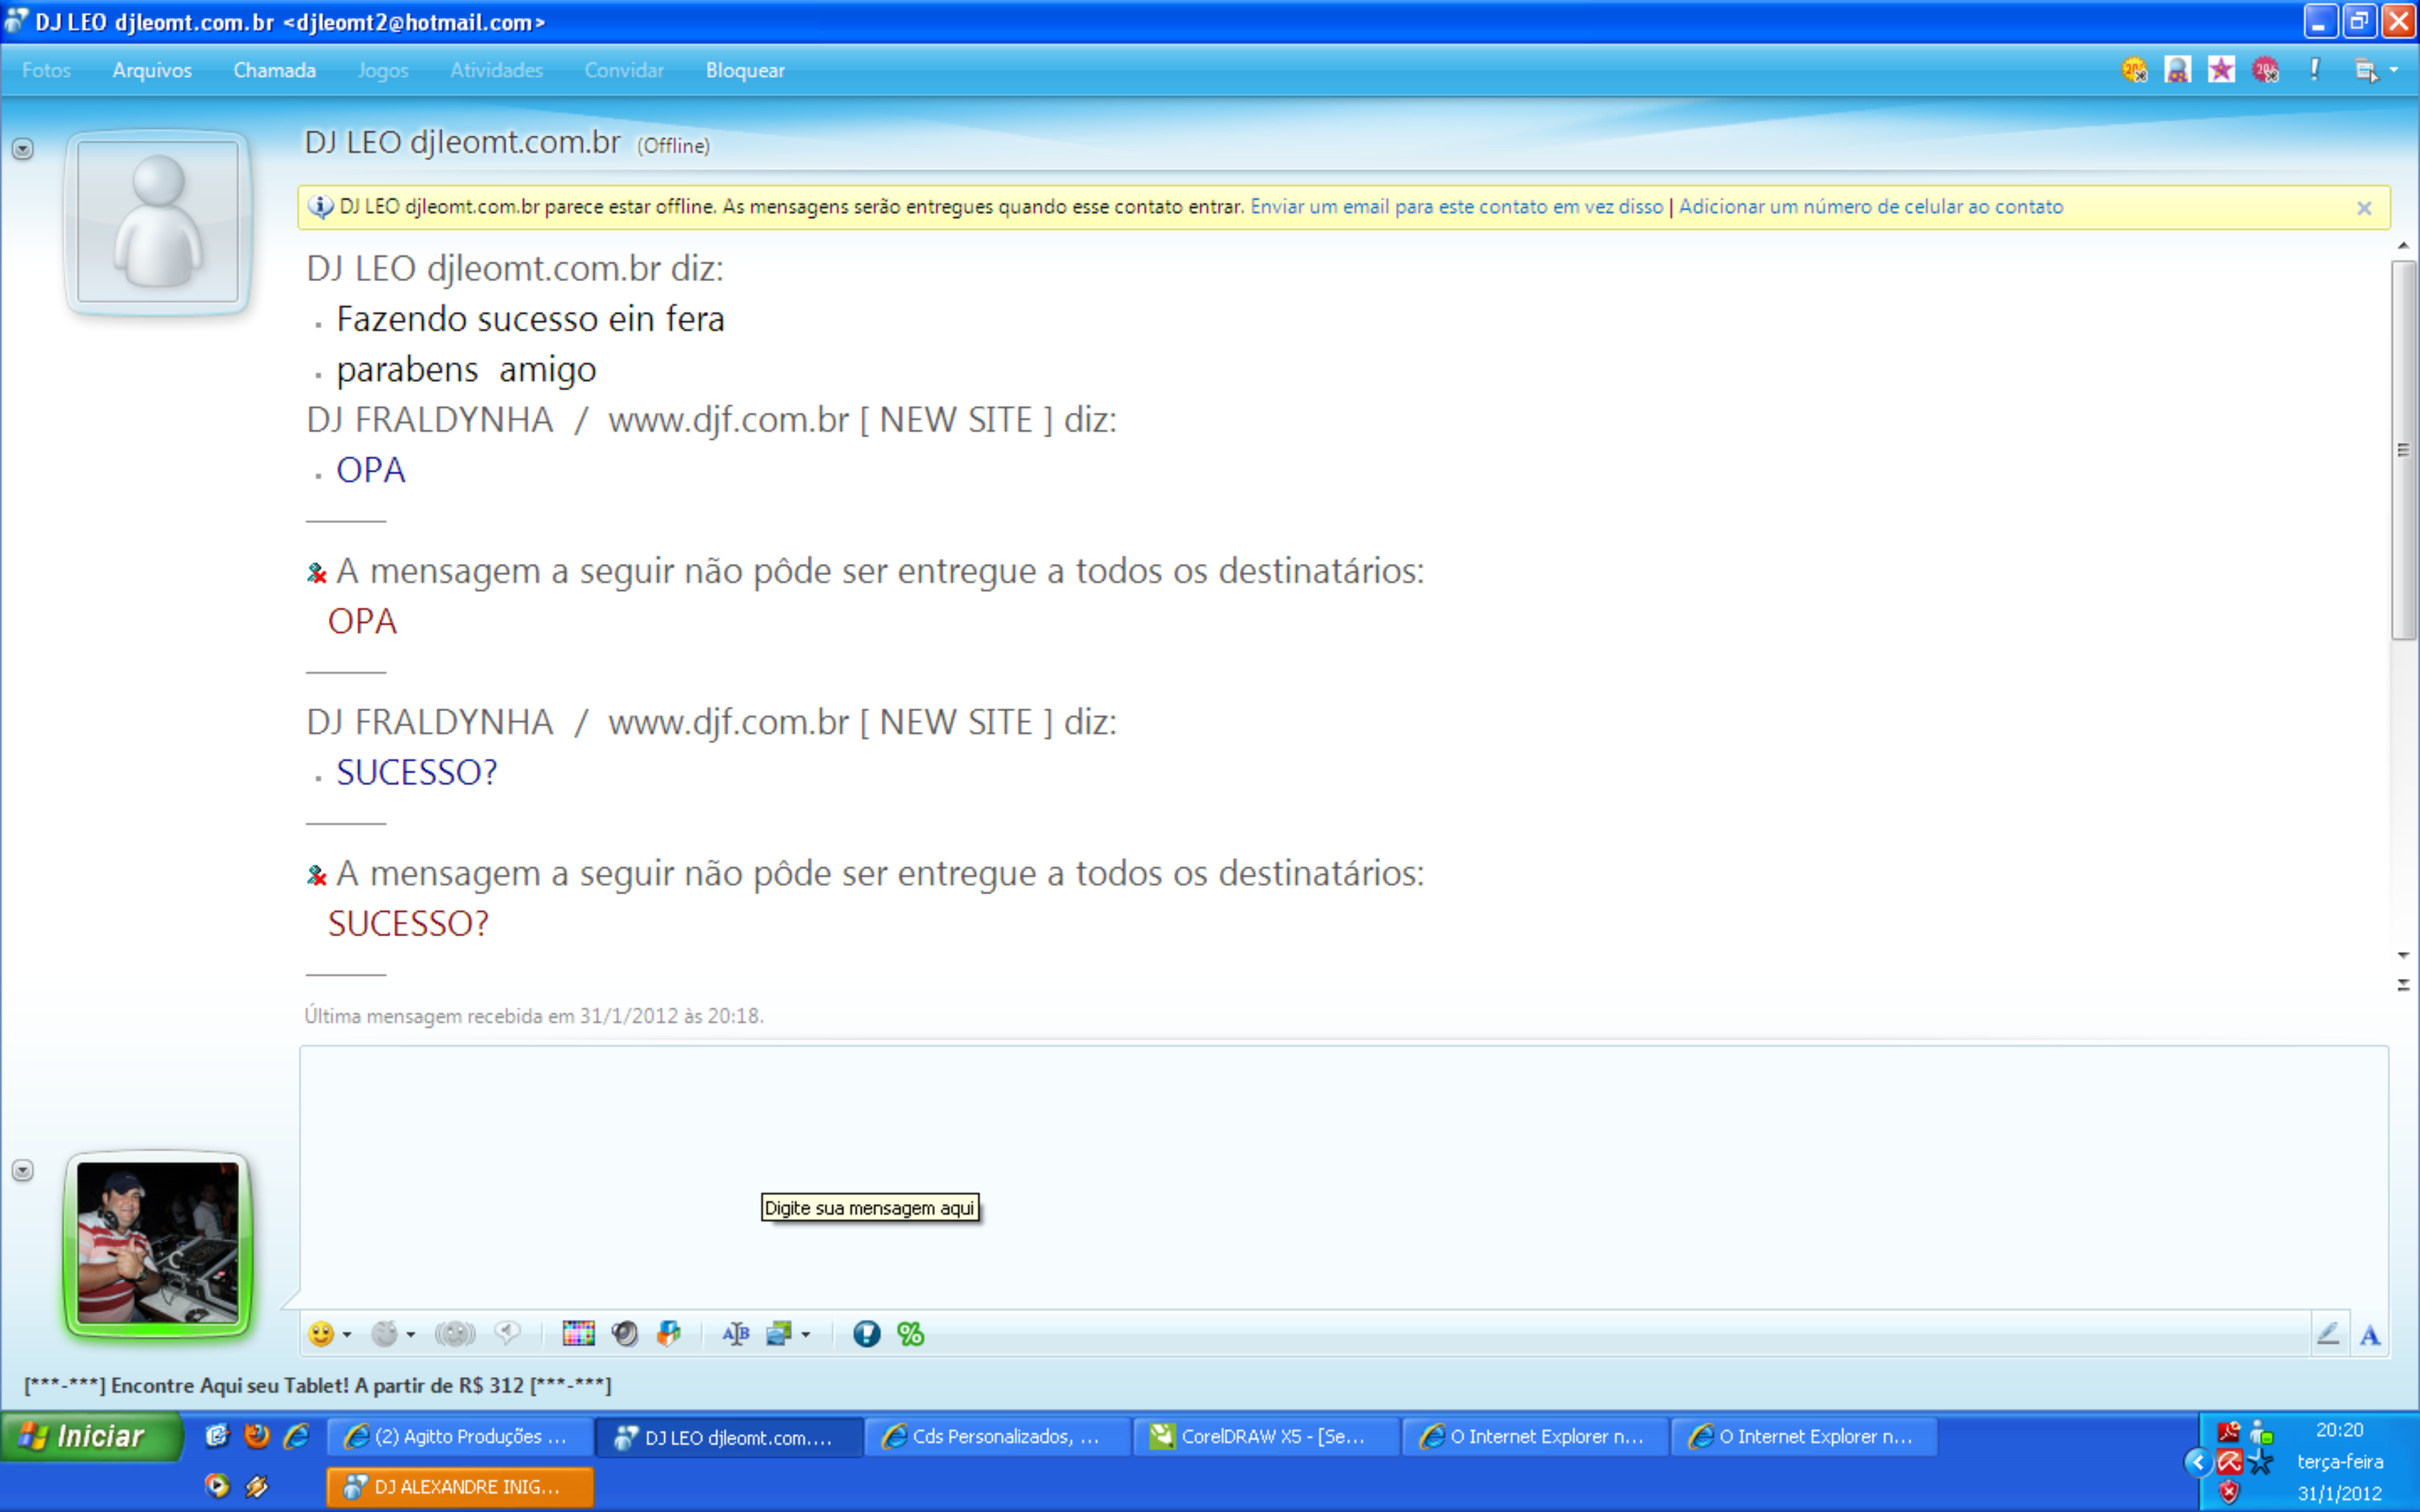Open the smiley emoticon picker

point(320,1334)
